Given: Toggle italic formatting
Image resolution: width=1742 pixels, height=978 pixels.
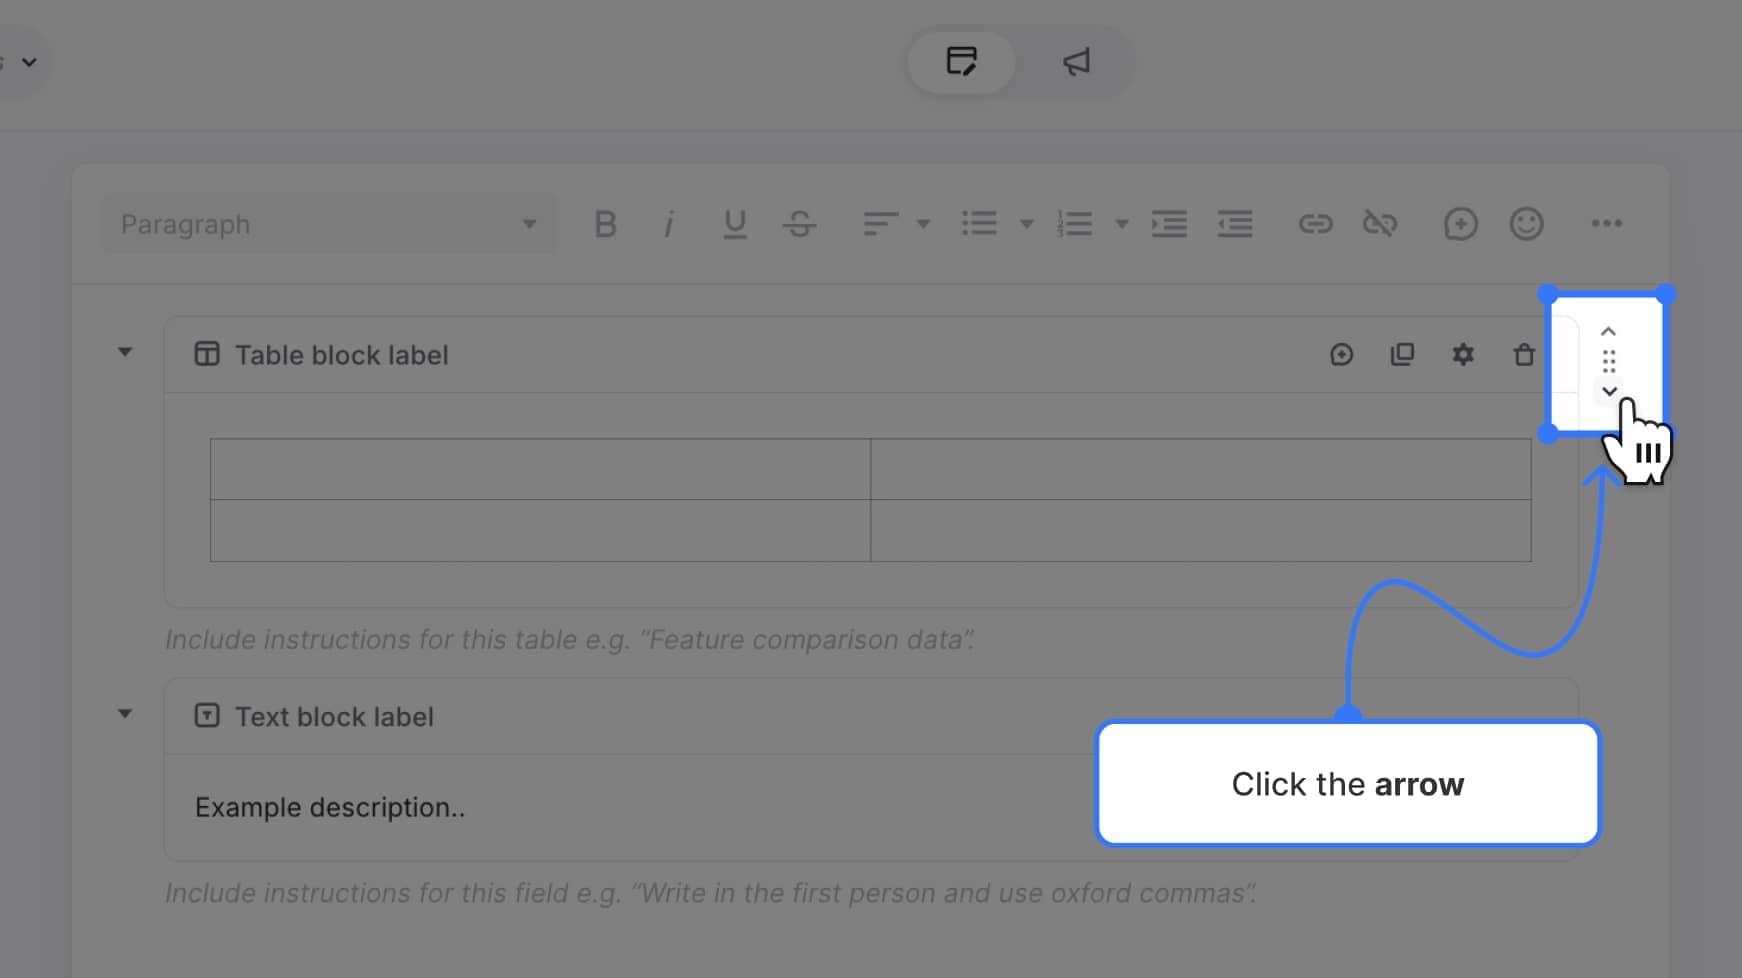Looking at the screenshot, I should click(669, 224).
